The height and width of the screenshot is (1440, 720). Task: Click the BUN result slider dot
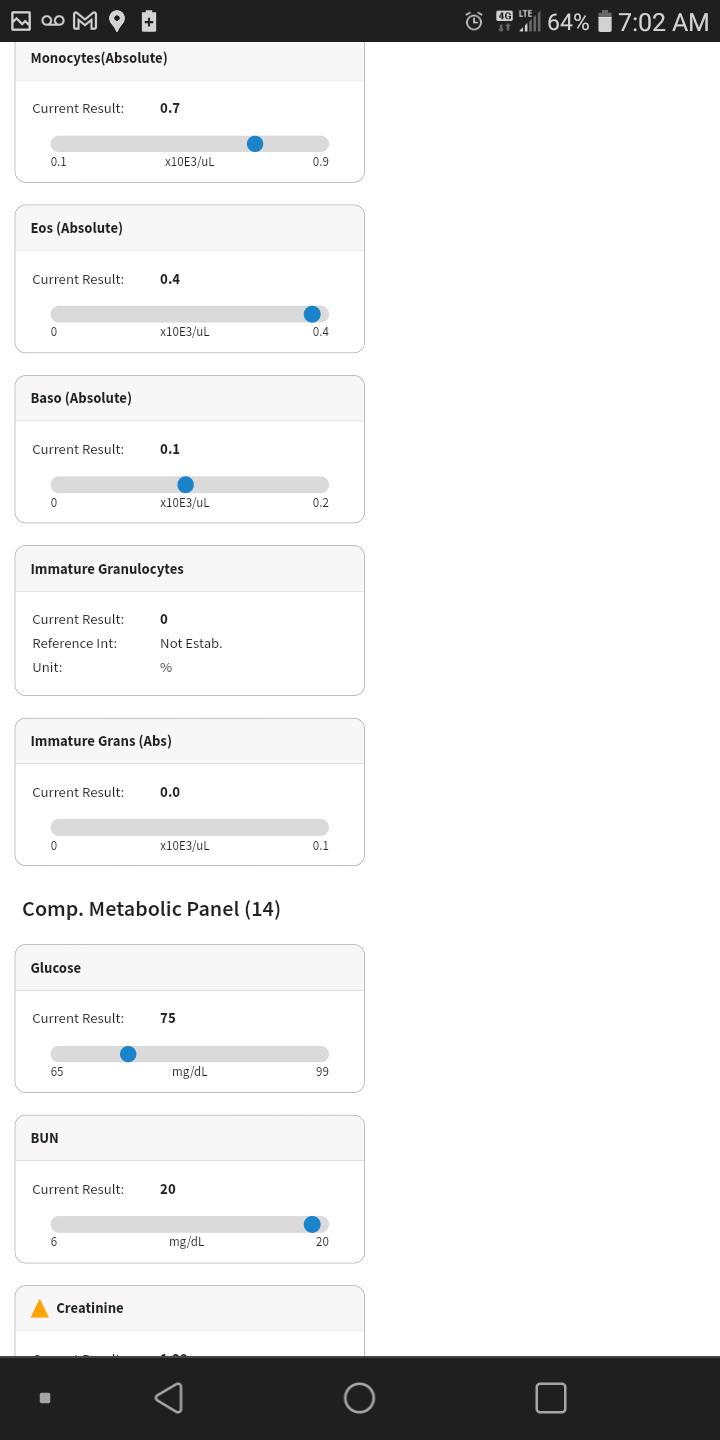click(x=312, y=1224)
